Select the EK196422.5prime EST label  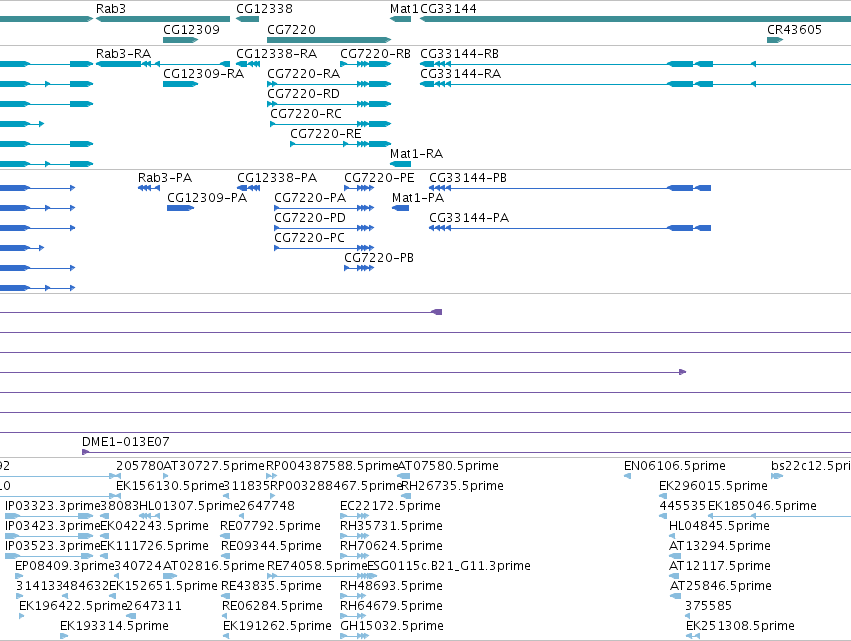tap(73, 607)
